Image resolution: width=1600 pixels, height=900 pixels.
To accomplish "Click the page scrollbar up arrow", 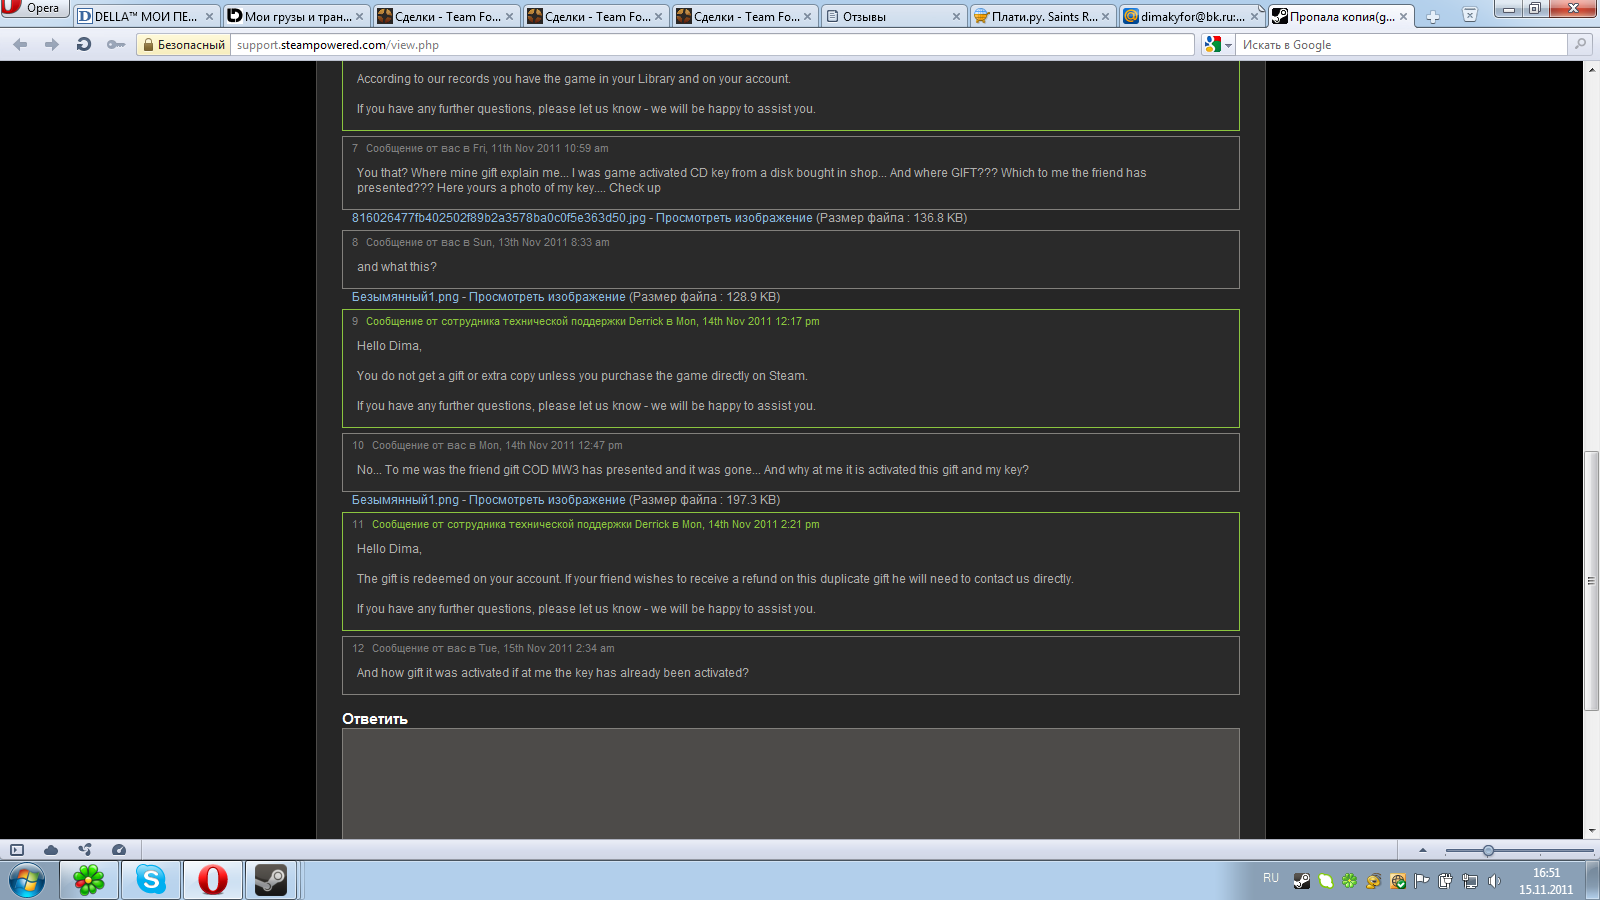I will tap(1591, 68).
